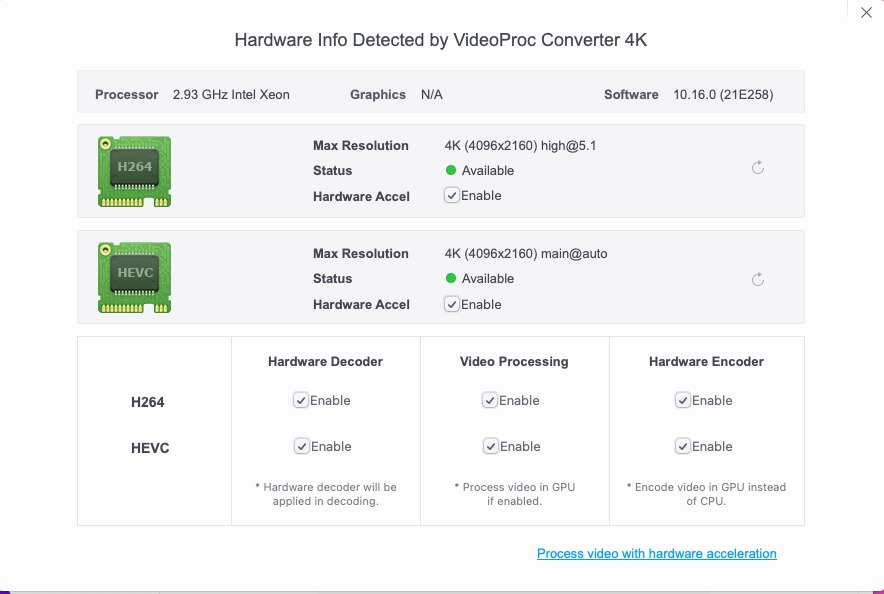
Task: Open "Process video with hardware acceleration" link
Action: [656, 554]
